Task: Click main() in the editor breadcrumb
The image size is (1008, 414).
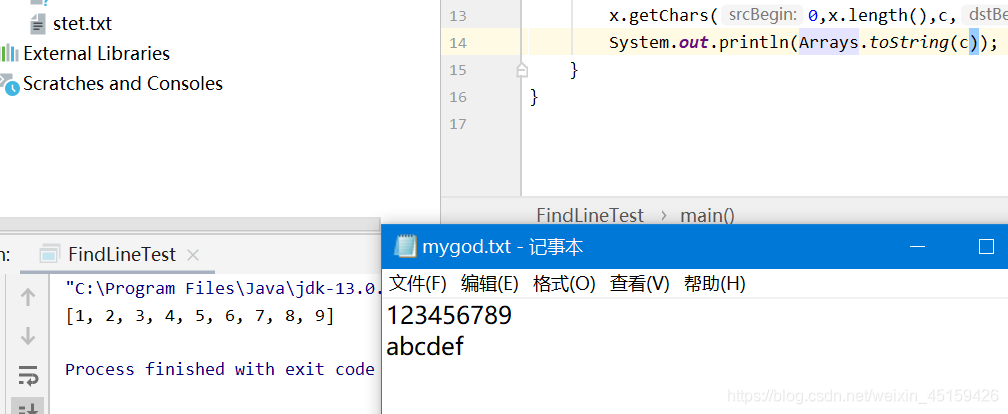Action: click(x=707, y=215)
